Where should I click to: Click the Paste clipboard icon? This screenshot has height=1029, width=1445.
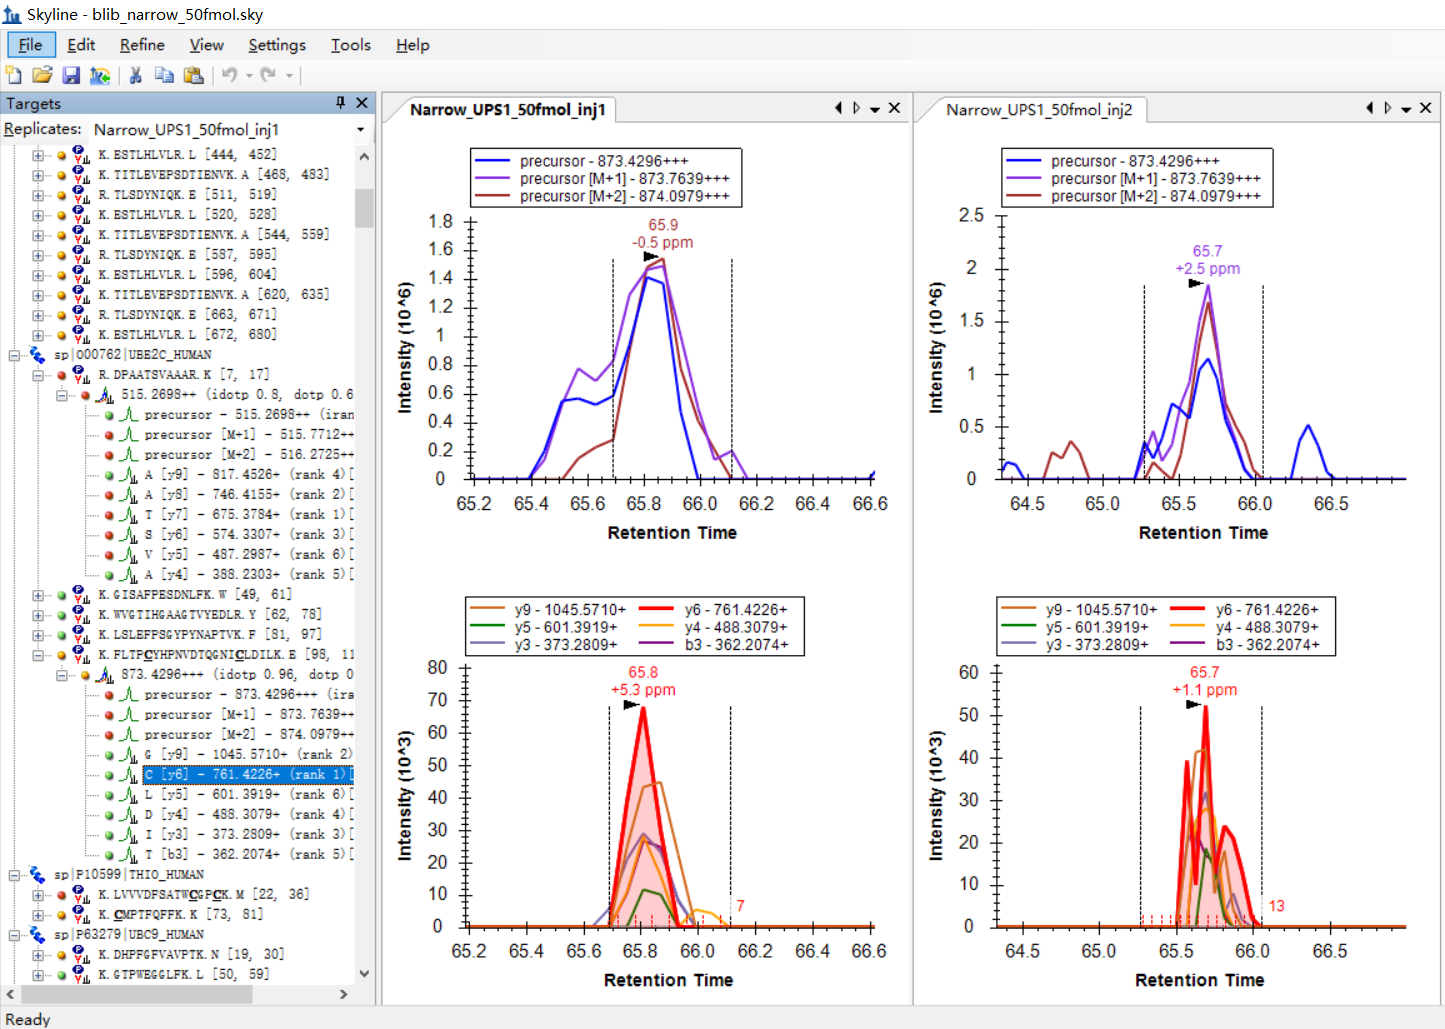(194, 75)
